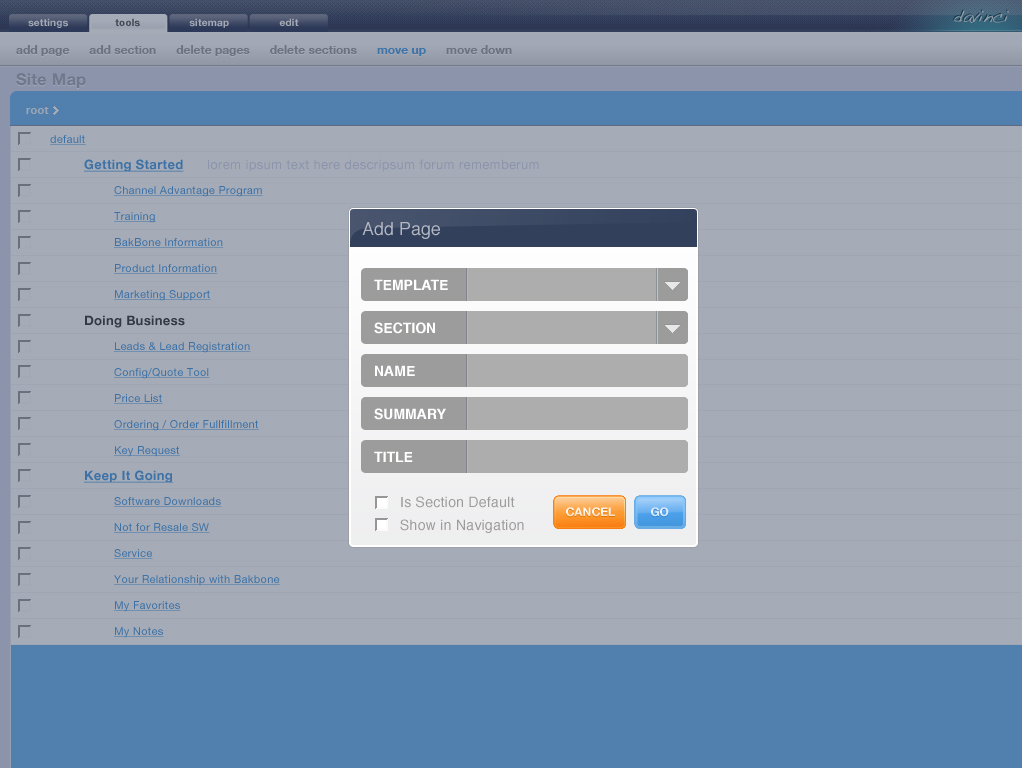Viewport: 1022px width, 768px height.
Task: Tick the checkbox for Getting Started
Action: coord(25,164)
